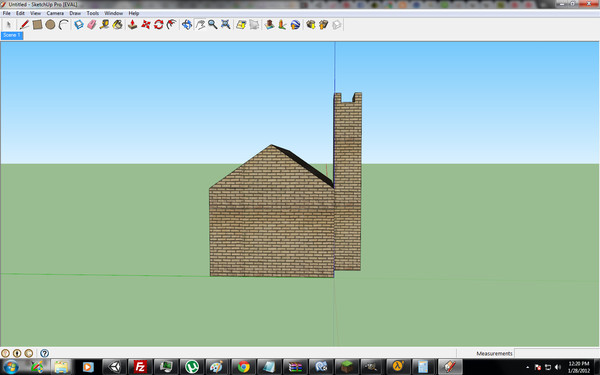Open Minecraft from the taskbar
This screenshot has width=600, height=375.
coord(347,367)
